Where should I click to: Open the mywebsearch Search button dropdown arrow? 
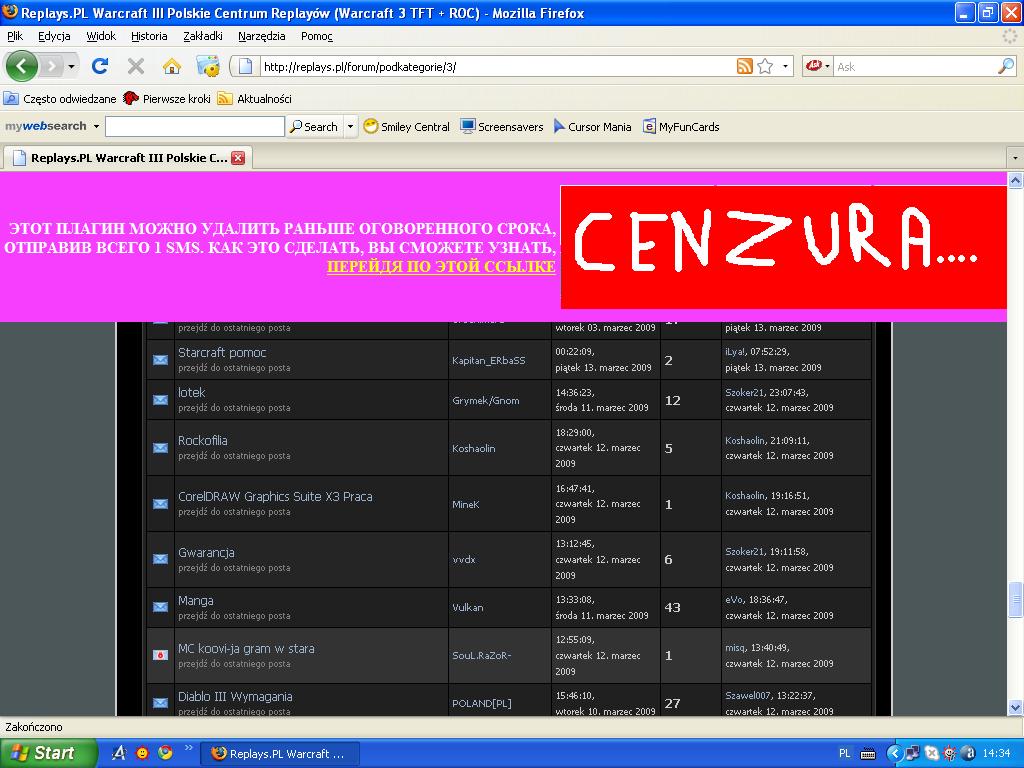(350, 127)
